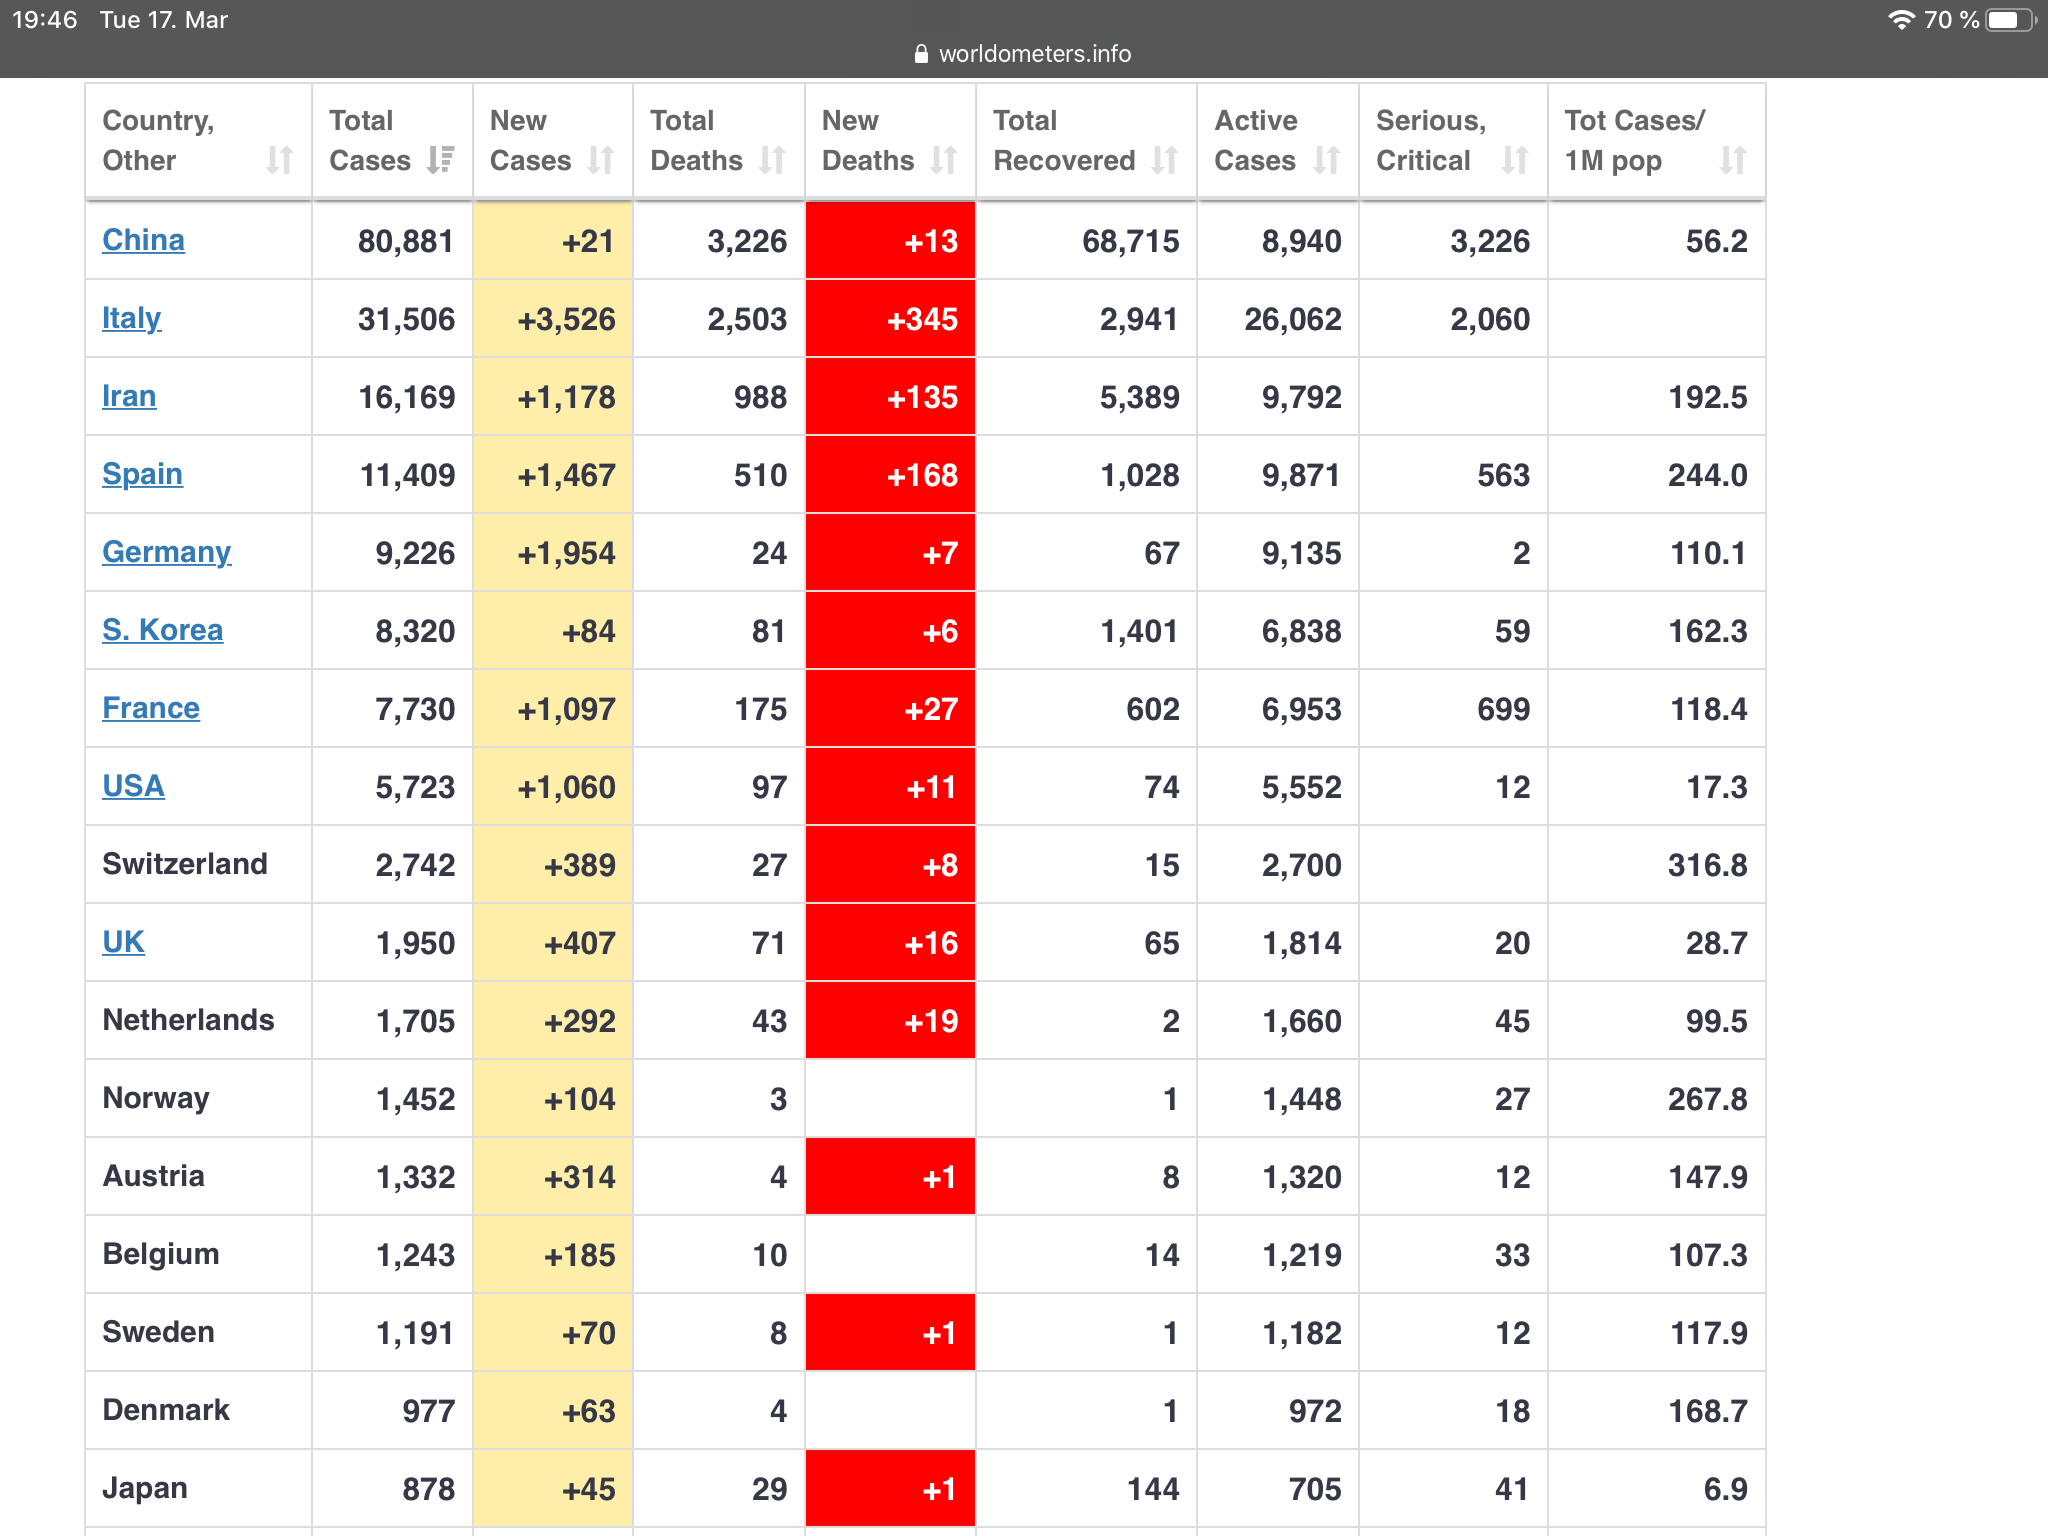The width and height of the screenshot is (2048, 1536).
Task: Sort by Total Recovered arrow icon
Action: pyautogui.click(x=1165, y=160)
